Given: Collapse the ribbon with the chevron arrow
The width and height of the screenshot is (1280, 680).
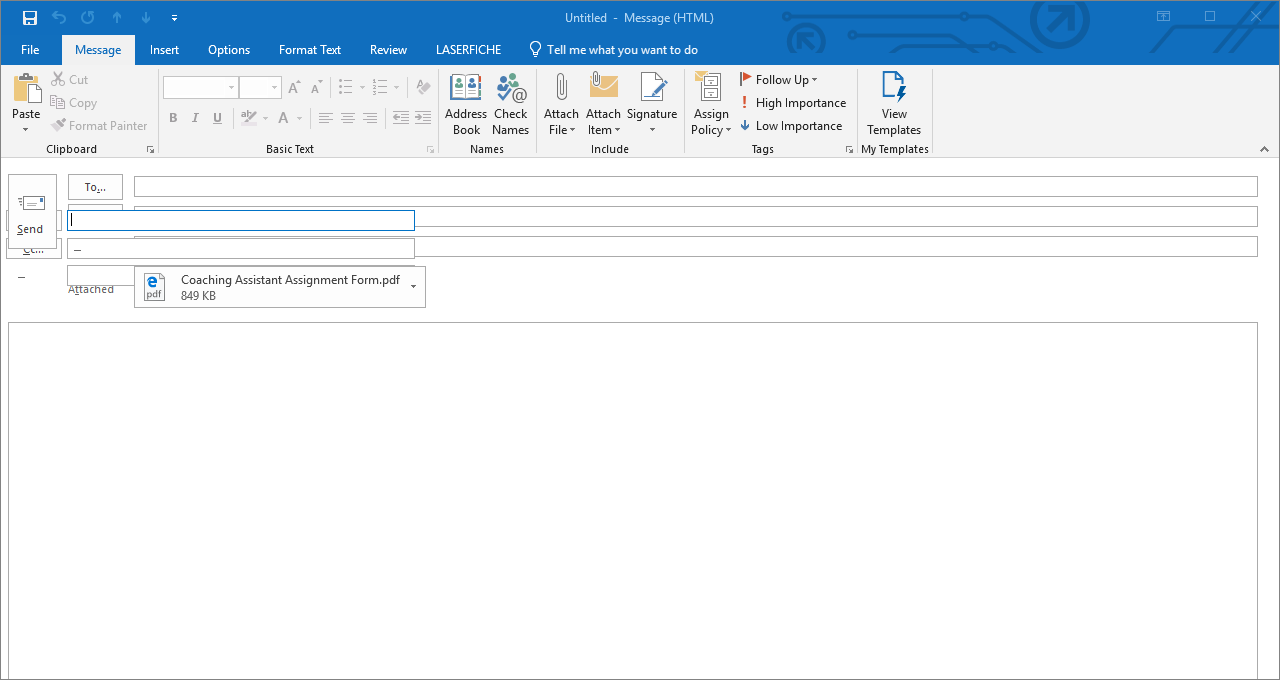Looking at the screenshot, I should tap(1264, 149).
